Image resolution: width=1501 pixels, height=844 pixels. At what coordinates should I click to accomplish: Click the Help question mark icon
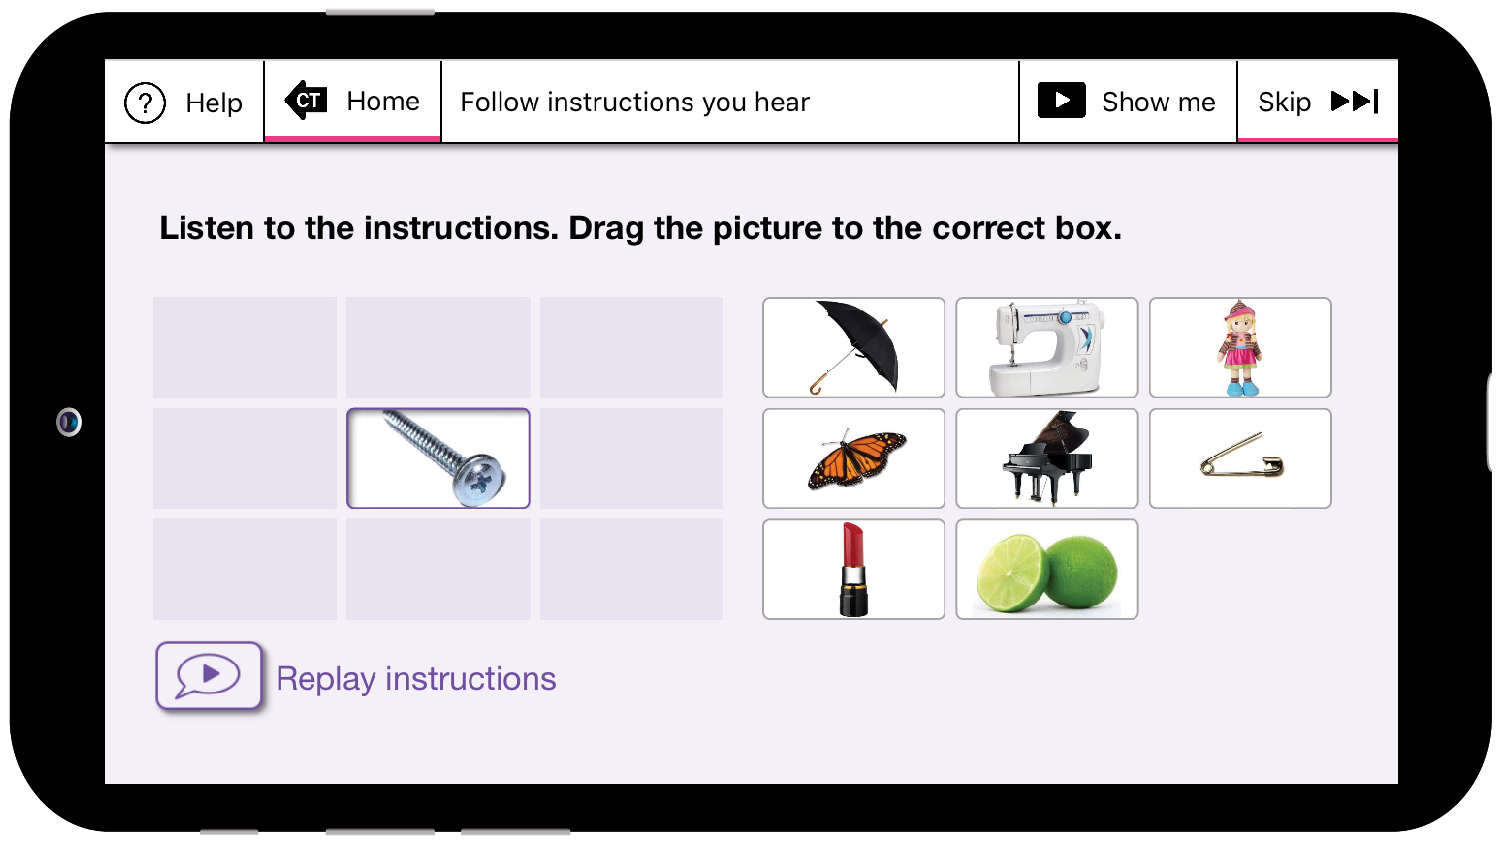tap(145, 102)
